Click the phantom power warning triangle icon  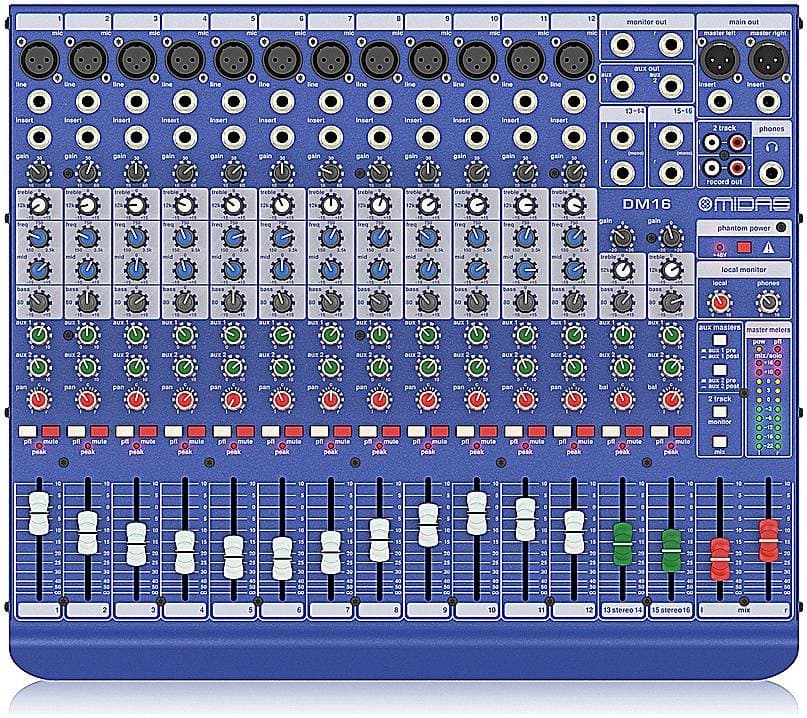point(766,247)
